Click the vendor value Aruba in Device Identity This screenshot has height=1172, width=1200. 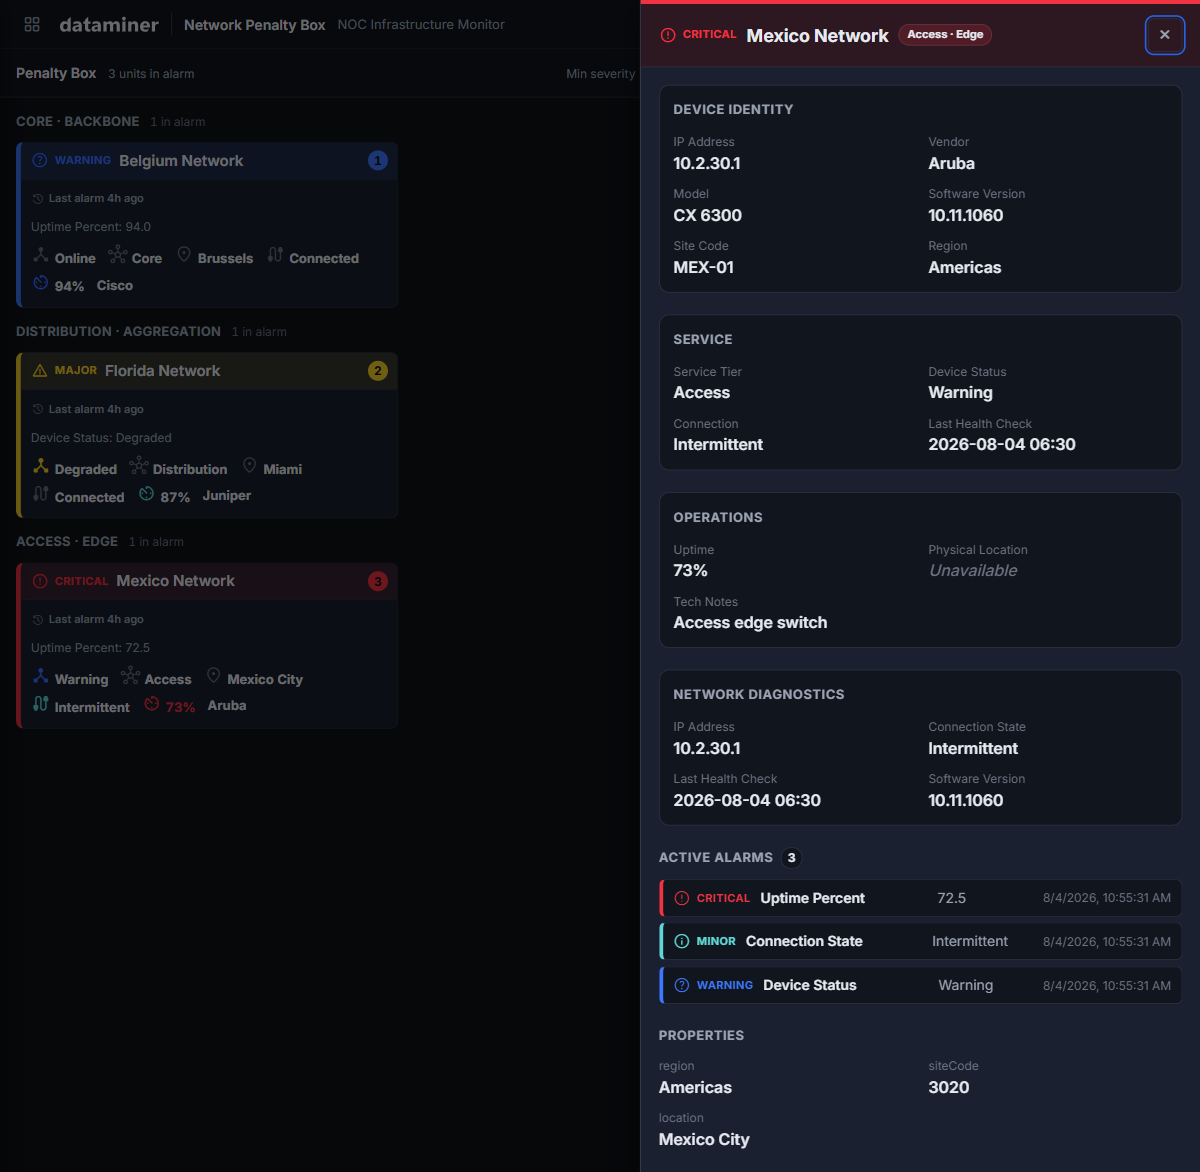[952, 163]
